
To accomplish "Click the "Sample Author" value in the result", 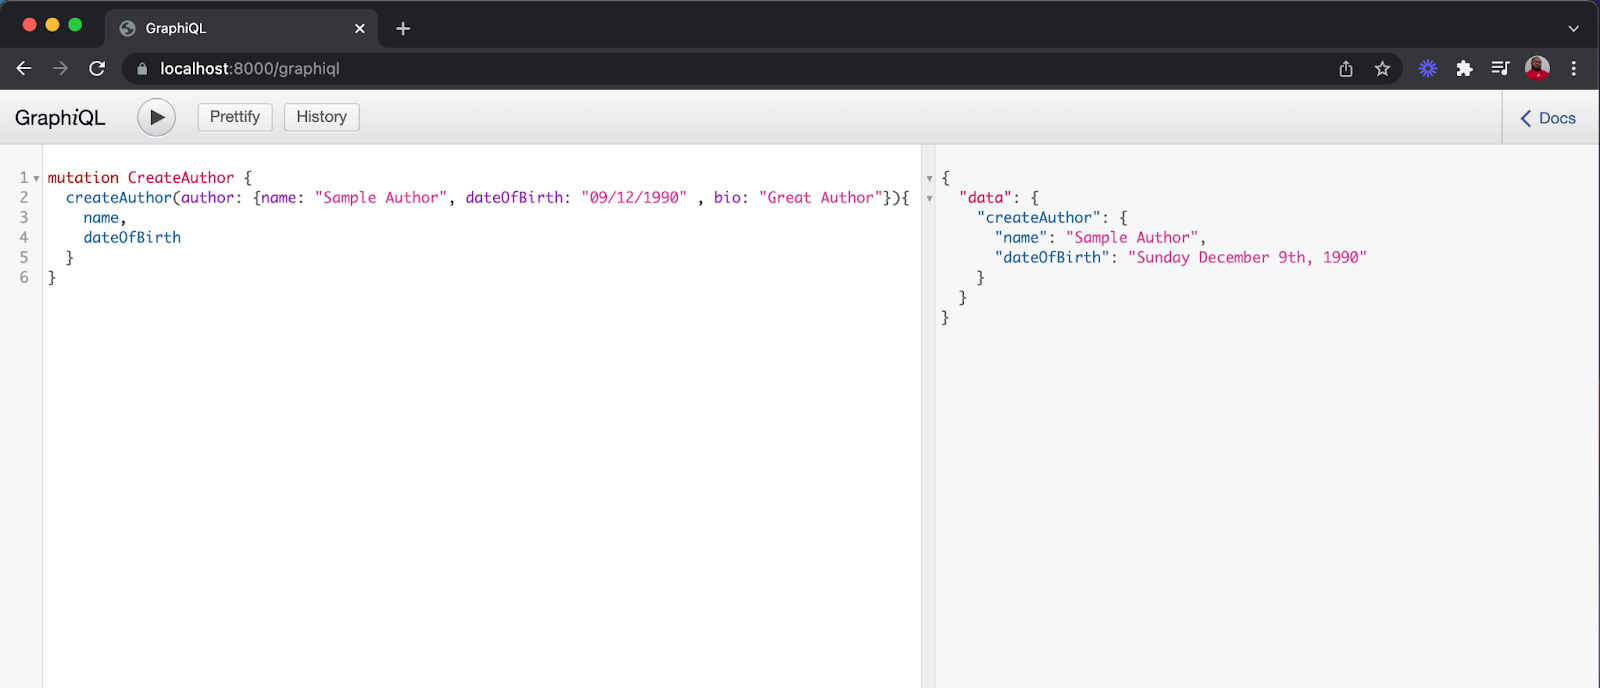I will point(1132,238).
